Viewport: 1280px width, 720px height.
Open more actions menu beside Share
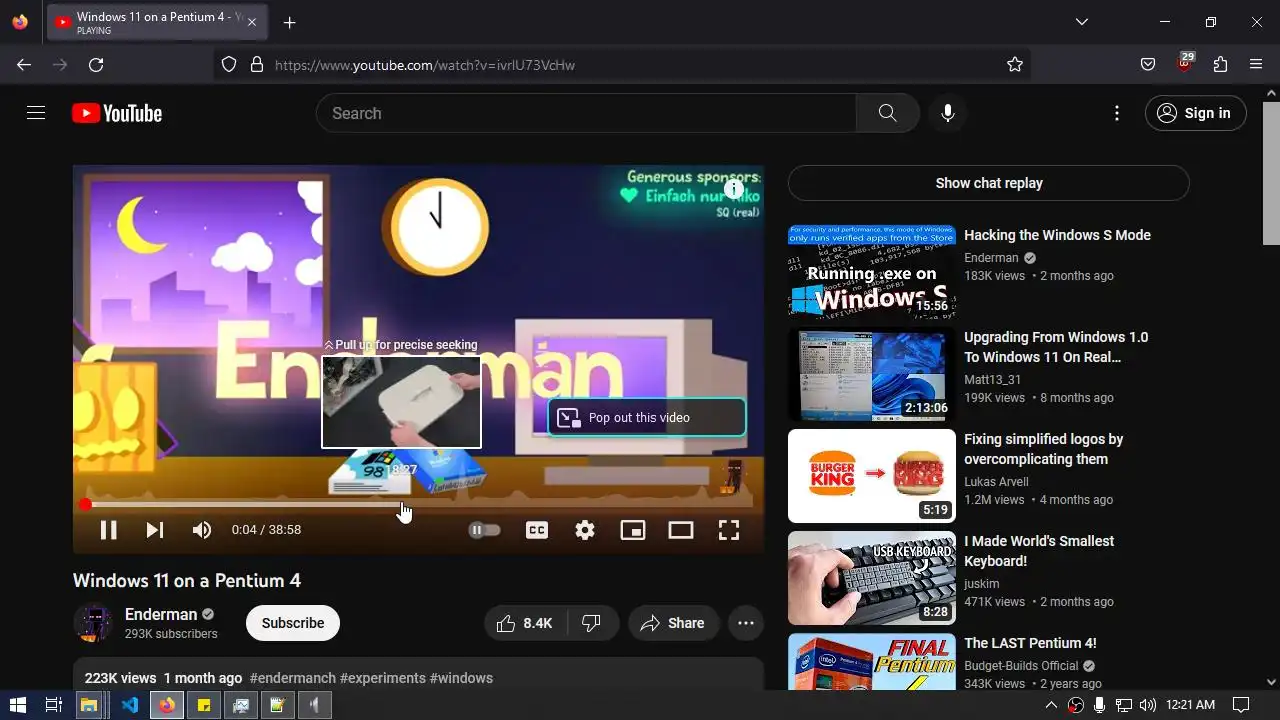point(746,623)
